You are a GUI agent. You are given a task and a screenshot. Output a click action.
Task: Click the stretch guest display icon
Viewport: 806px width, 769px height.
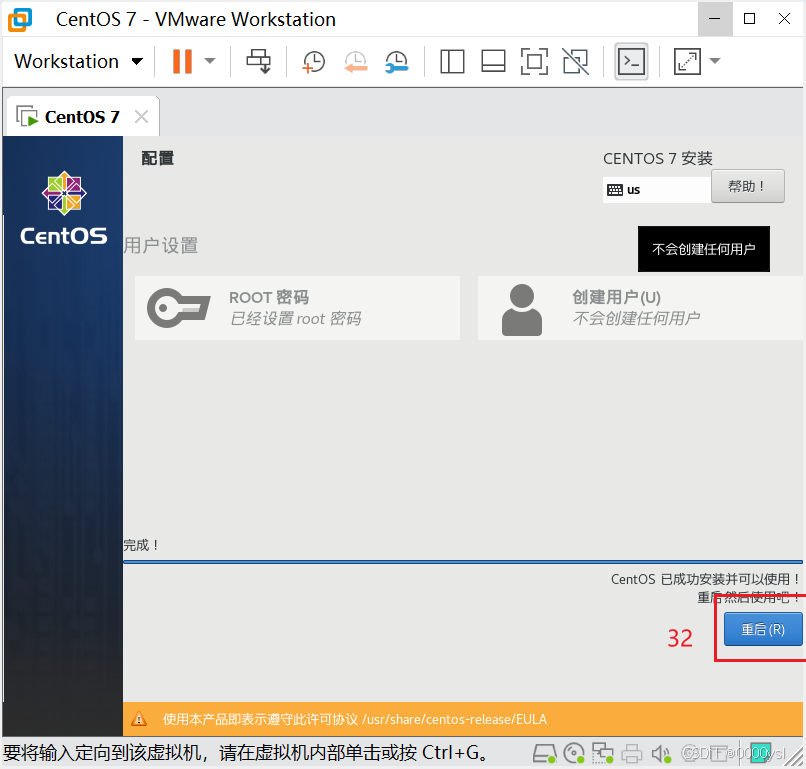point(687,61)
